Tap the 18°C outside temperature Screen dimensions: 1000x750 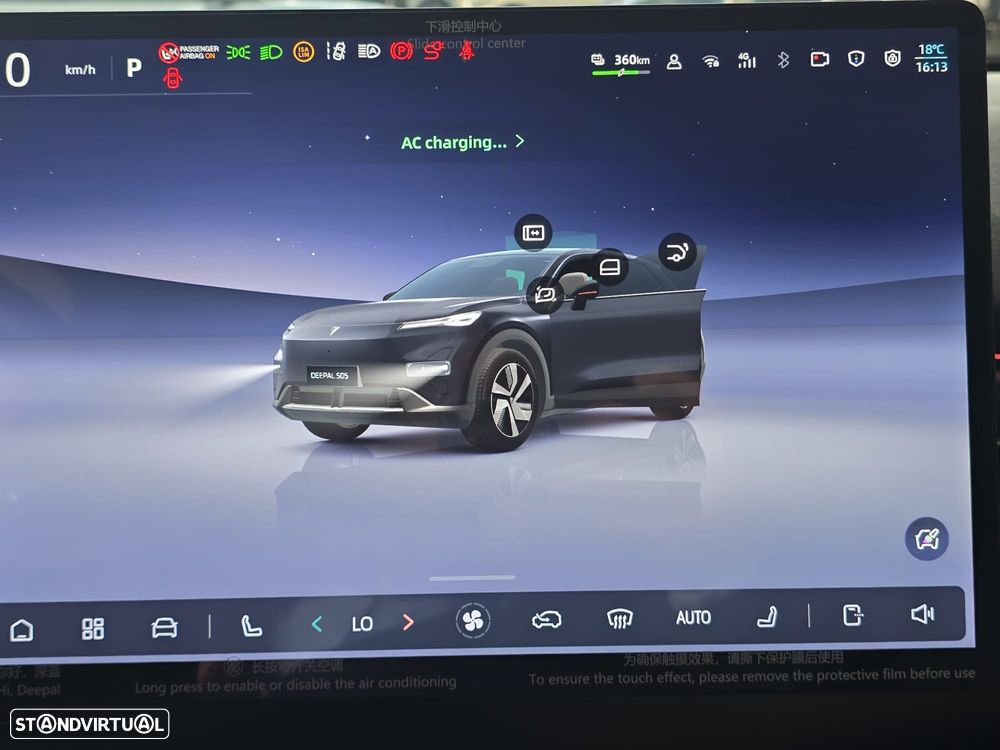click(x=931, y=50)
